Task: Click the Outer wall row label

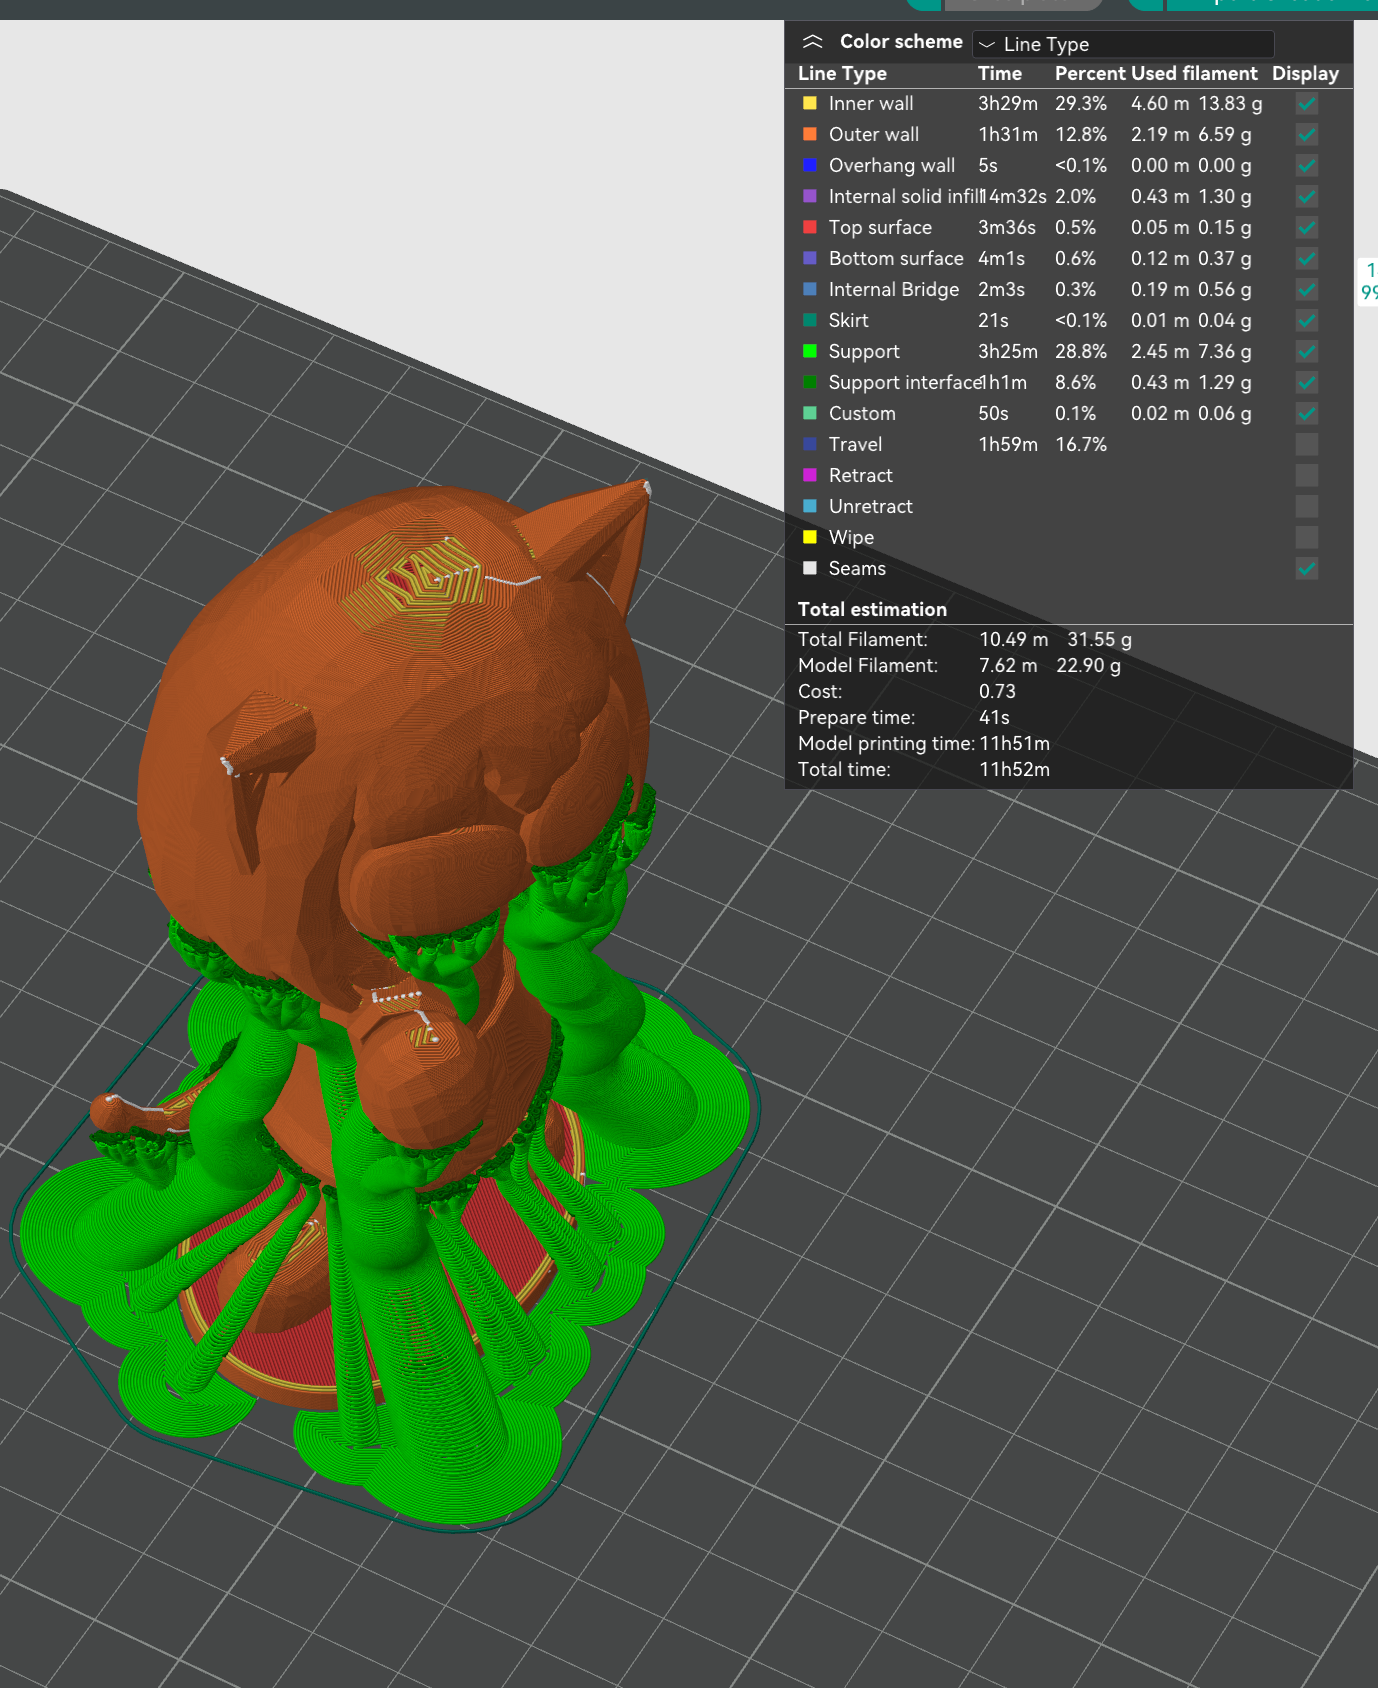Action: click(x=874, y=134)
